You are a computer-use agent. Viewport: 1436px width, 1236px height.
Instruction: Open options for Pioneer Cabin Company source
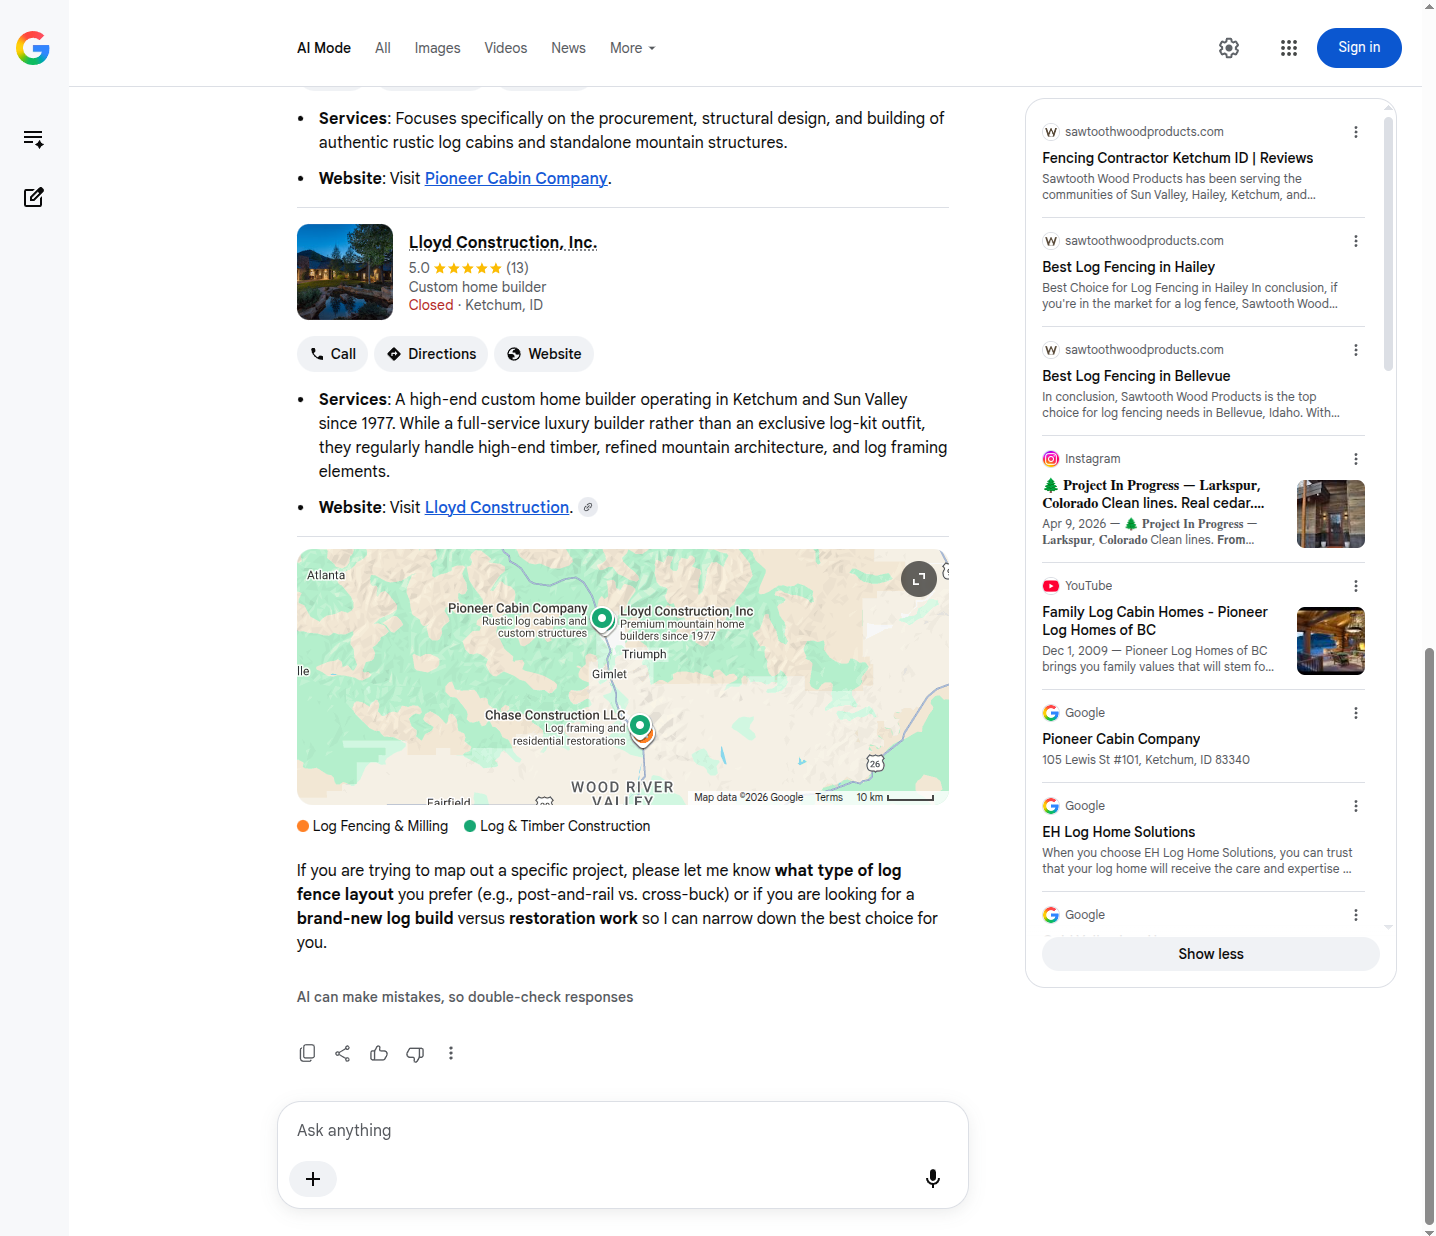[x=1356, y=713]
